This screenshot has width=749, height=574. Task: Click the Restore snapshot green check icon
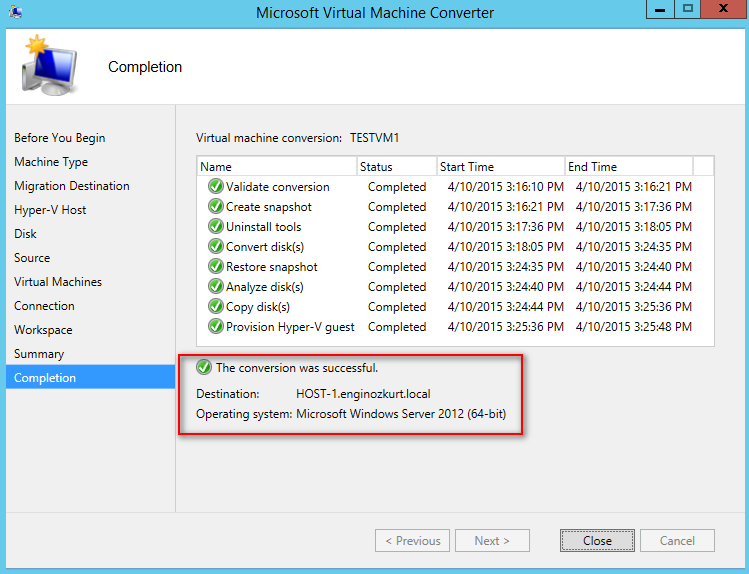coord(215,266)
